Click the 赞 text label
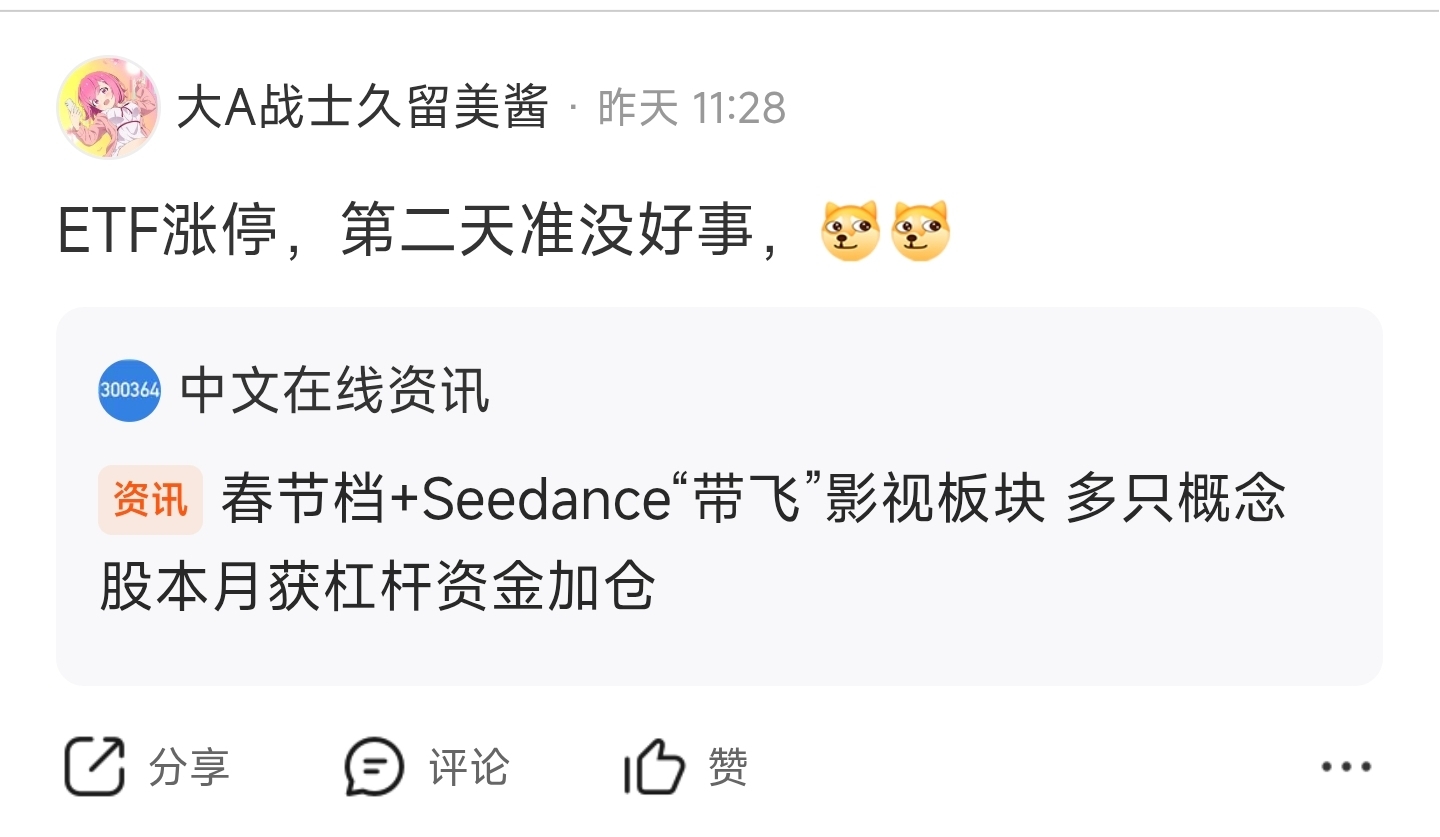The width and height of the screenshot is (1440, 837). point(727,767)
